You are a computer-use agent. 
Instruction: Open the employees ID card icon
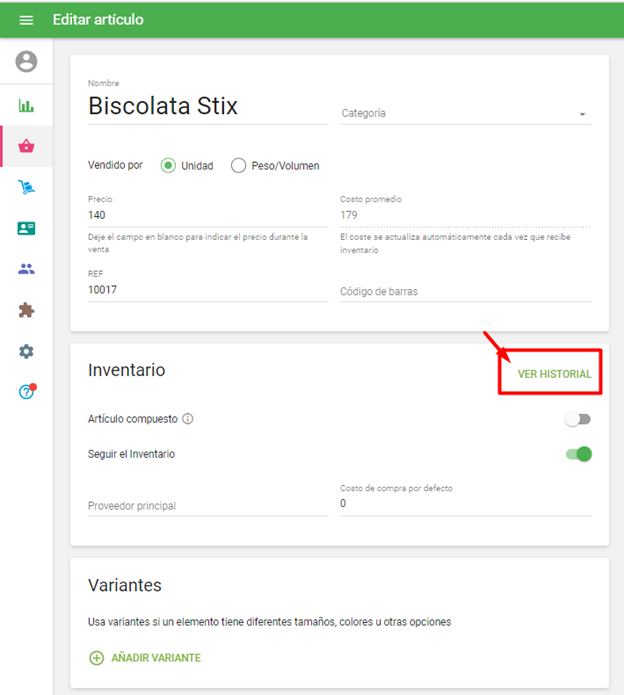[x=26, y=228]
